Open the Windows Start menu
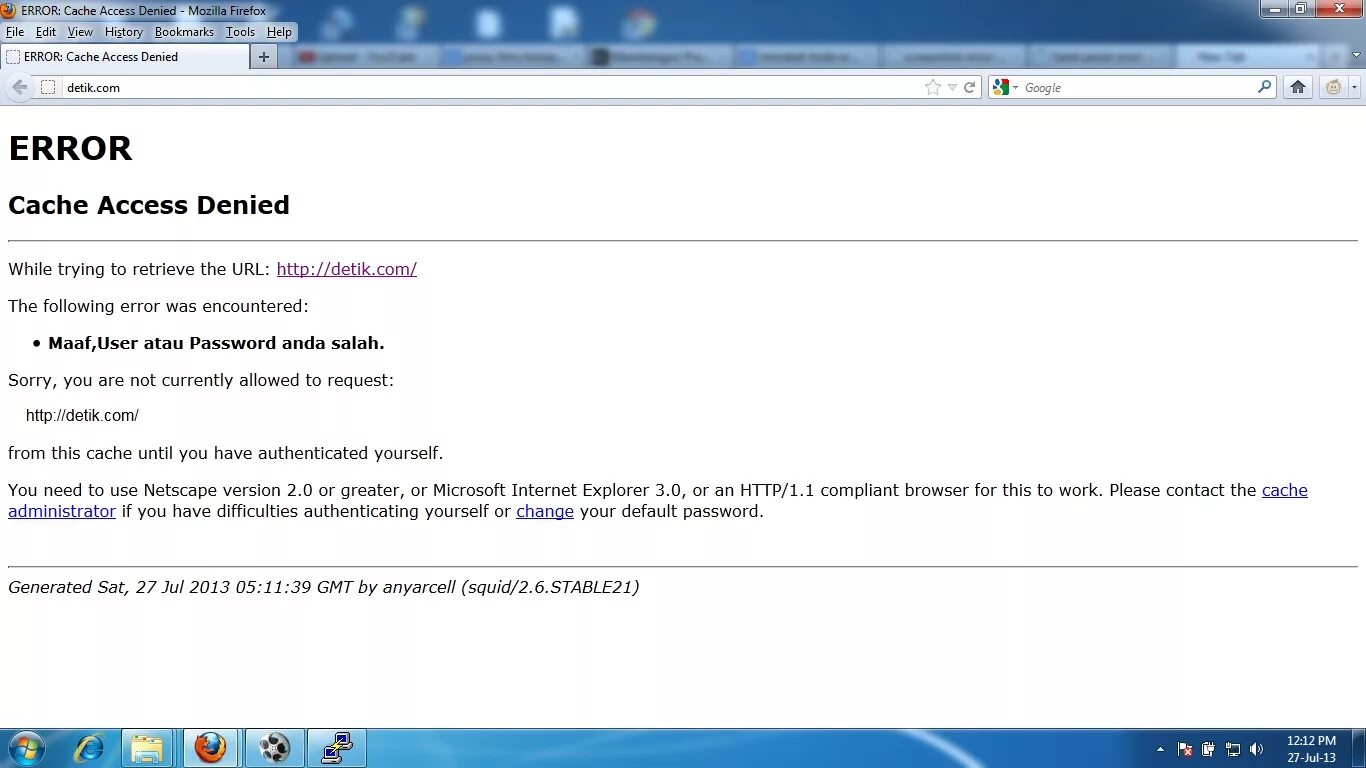 pyautogui.click(x=26, y=748)
